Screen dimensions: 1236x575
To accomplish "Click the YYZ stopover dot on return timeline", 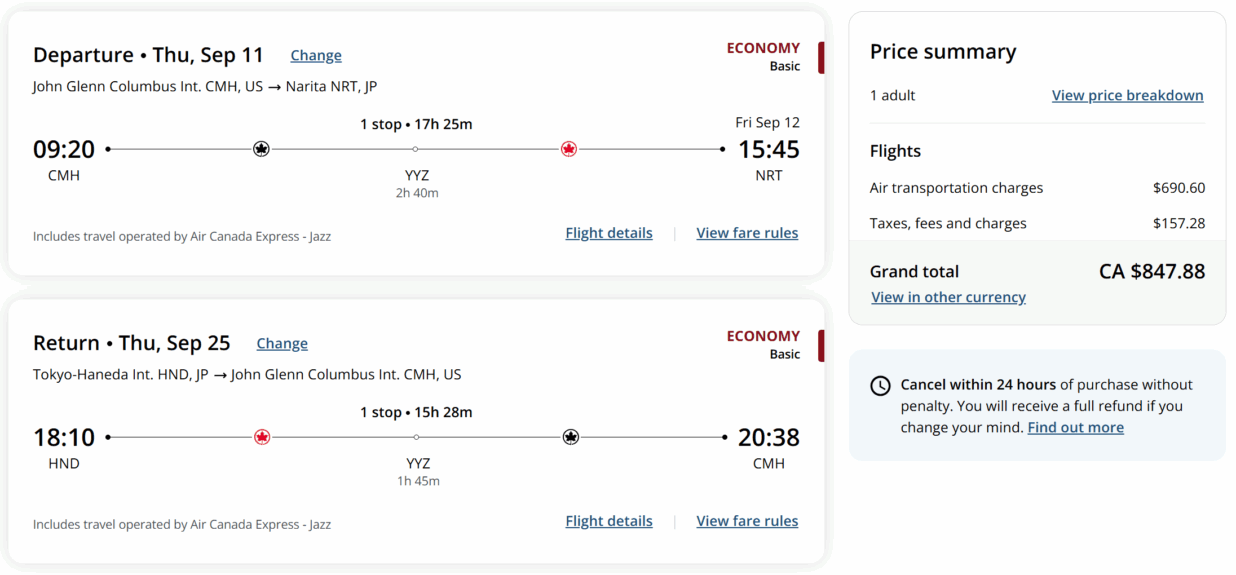I will click(x=416, y=437).
